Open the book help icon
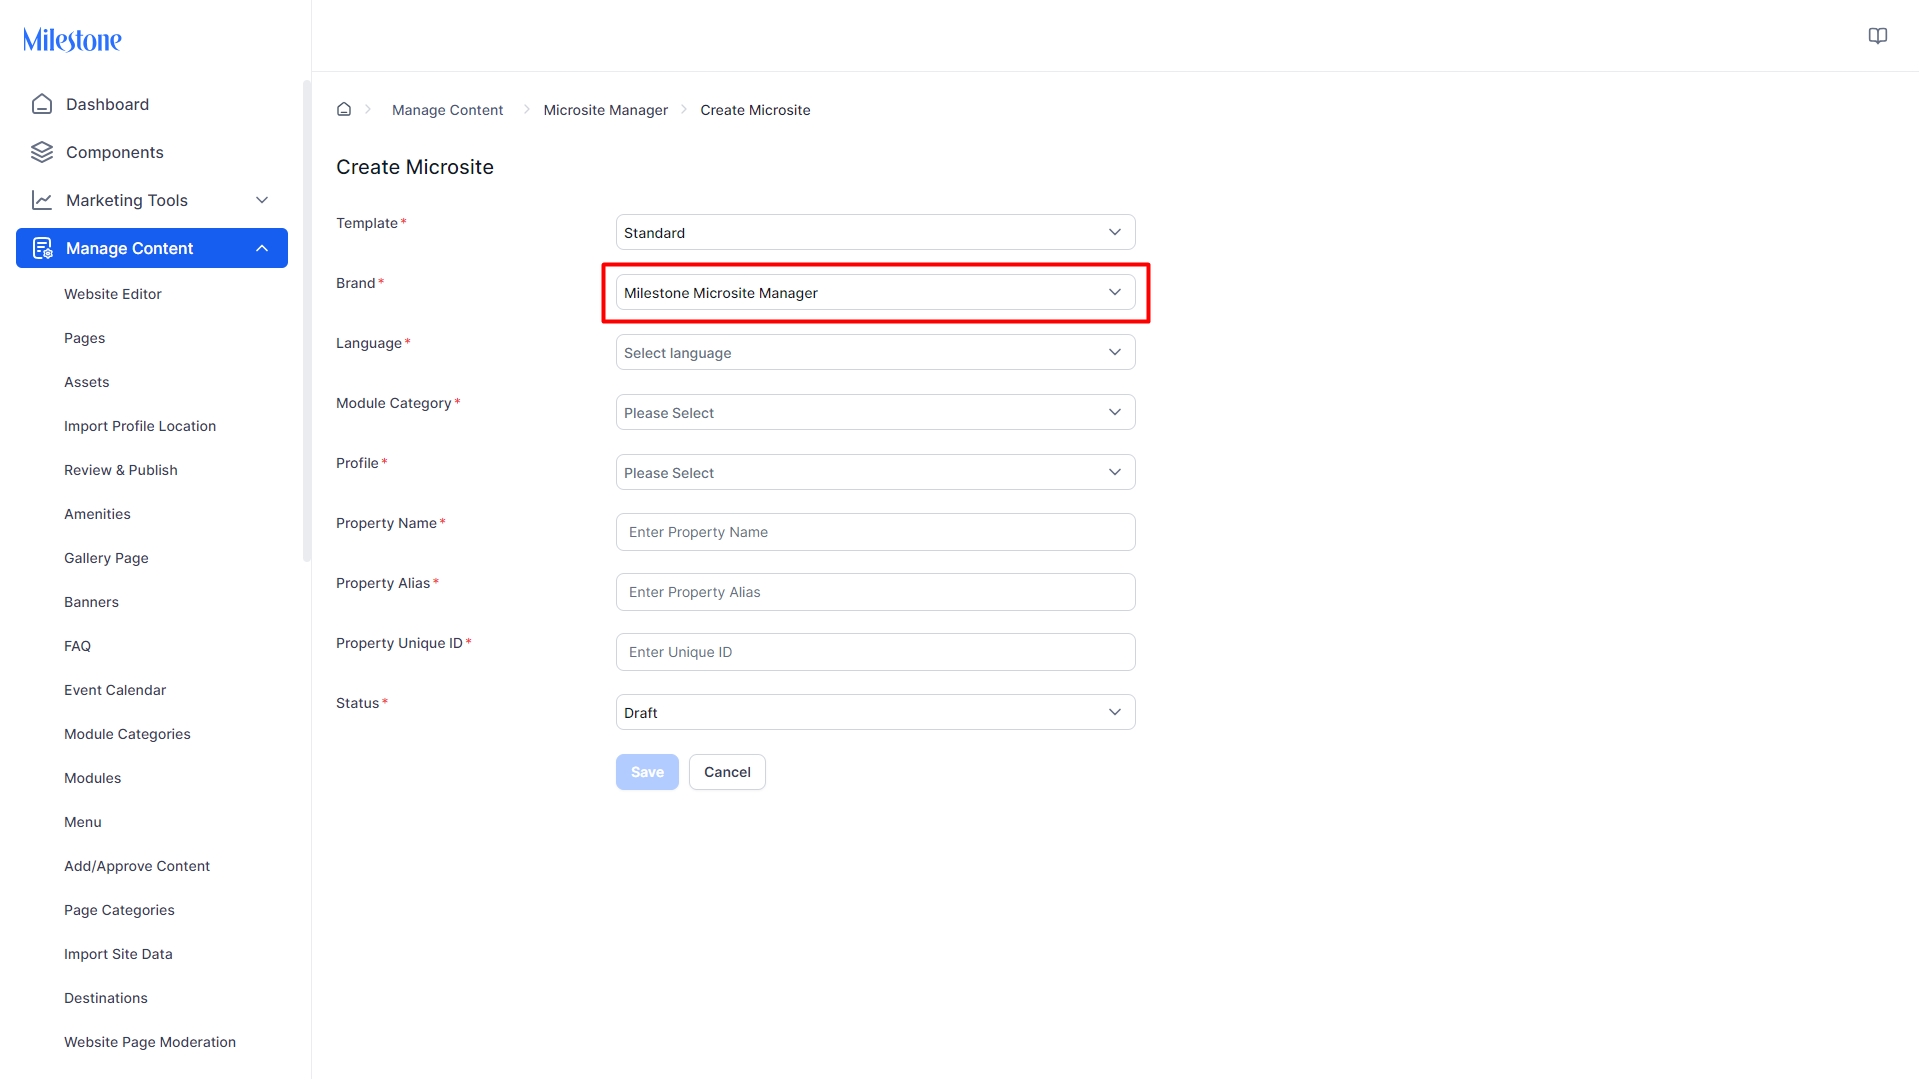Image resolution: width=1919 pixels, height=1079 pixels. (x=1878, y=36)
